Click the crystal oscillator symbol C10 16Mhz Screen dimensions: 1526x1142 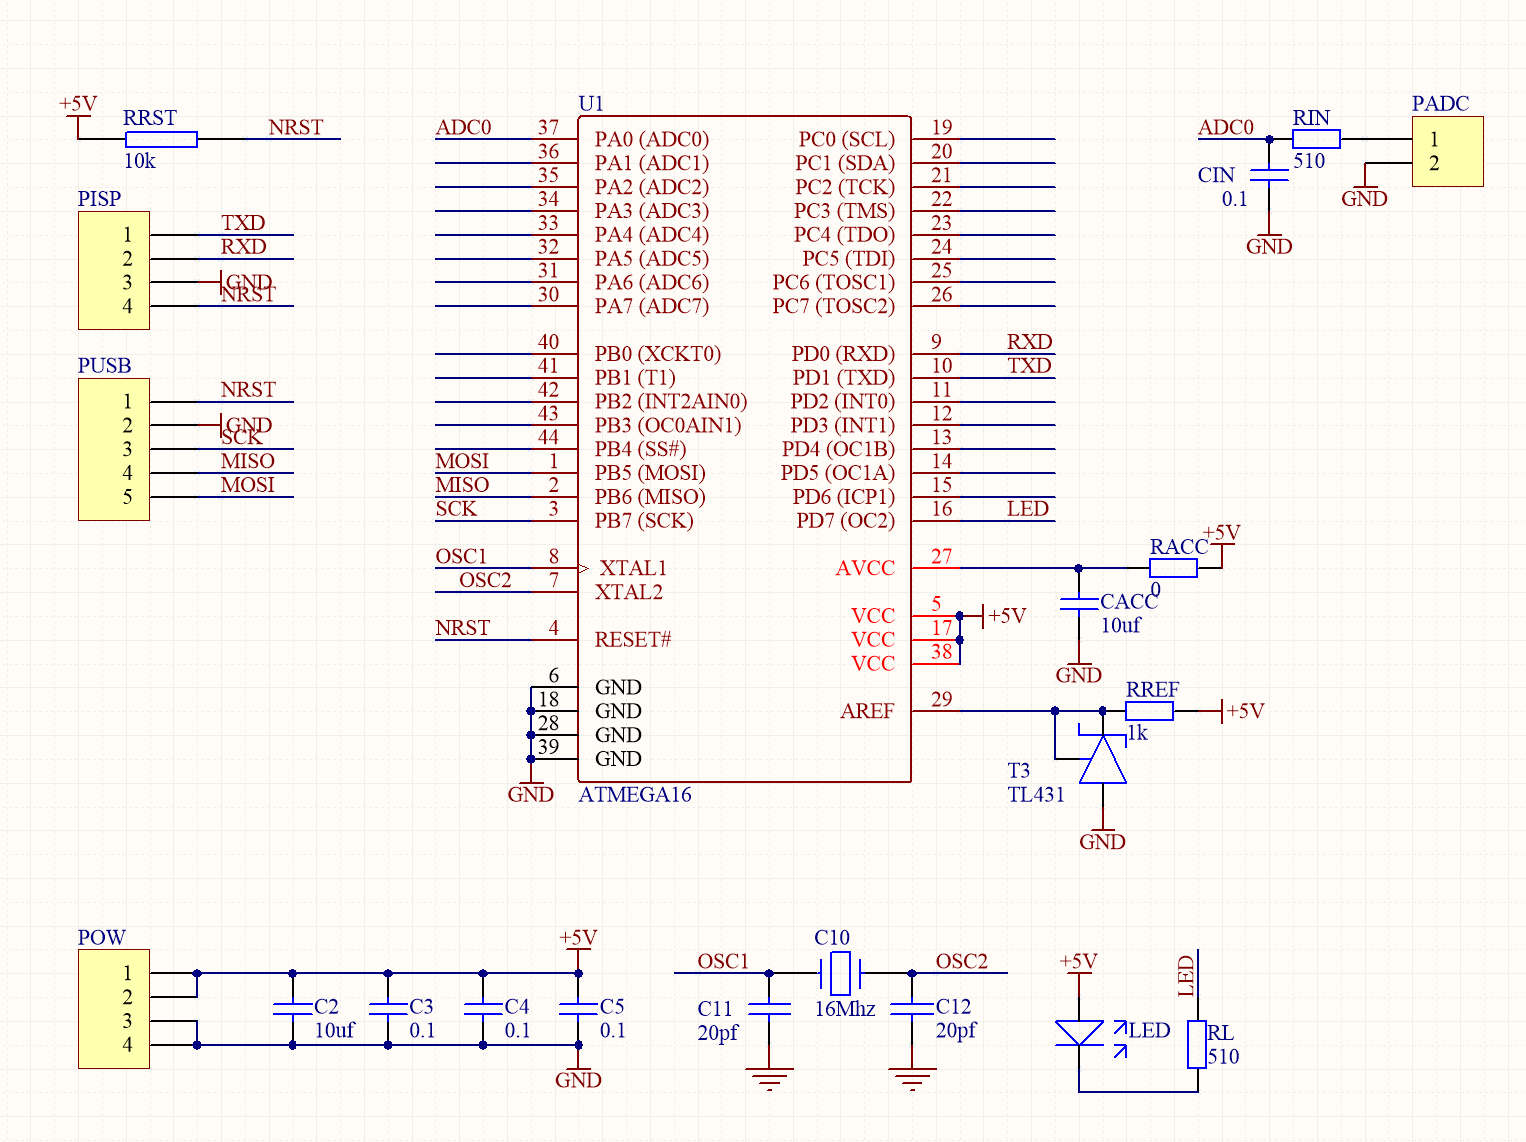coord(838,972)
